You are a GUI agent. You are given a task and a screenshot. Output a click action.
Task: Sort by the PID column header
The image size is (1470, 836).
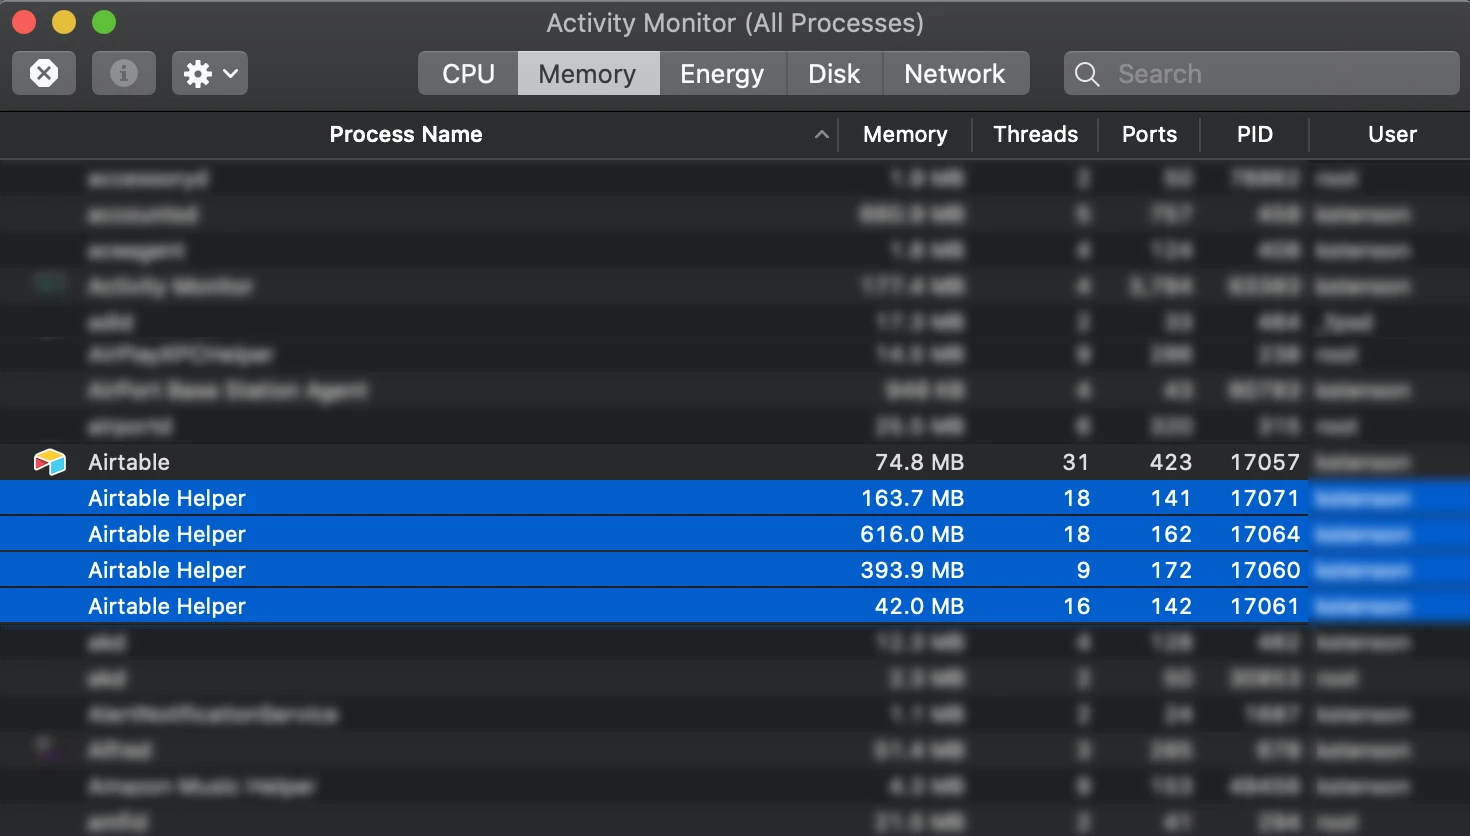coord(1255,134)
